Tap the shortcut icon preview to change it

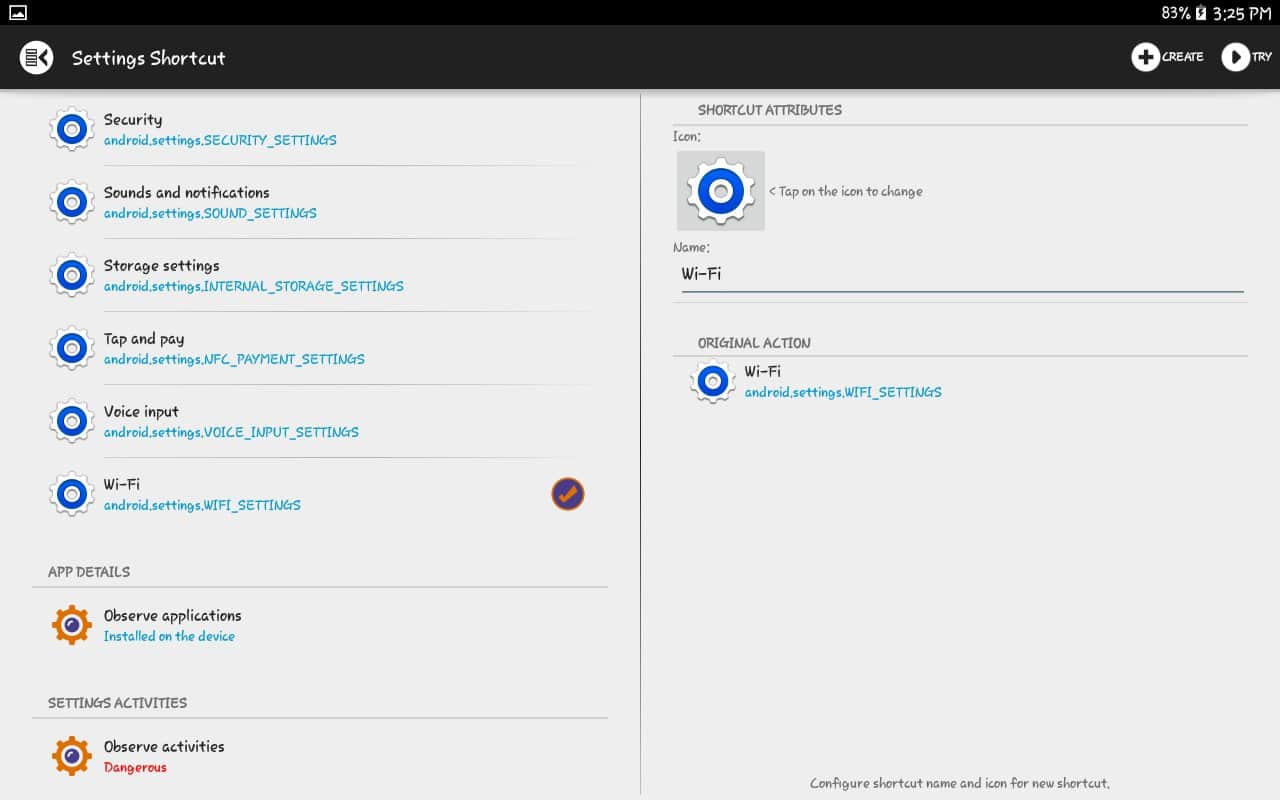[x=720, y=191]
